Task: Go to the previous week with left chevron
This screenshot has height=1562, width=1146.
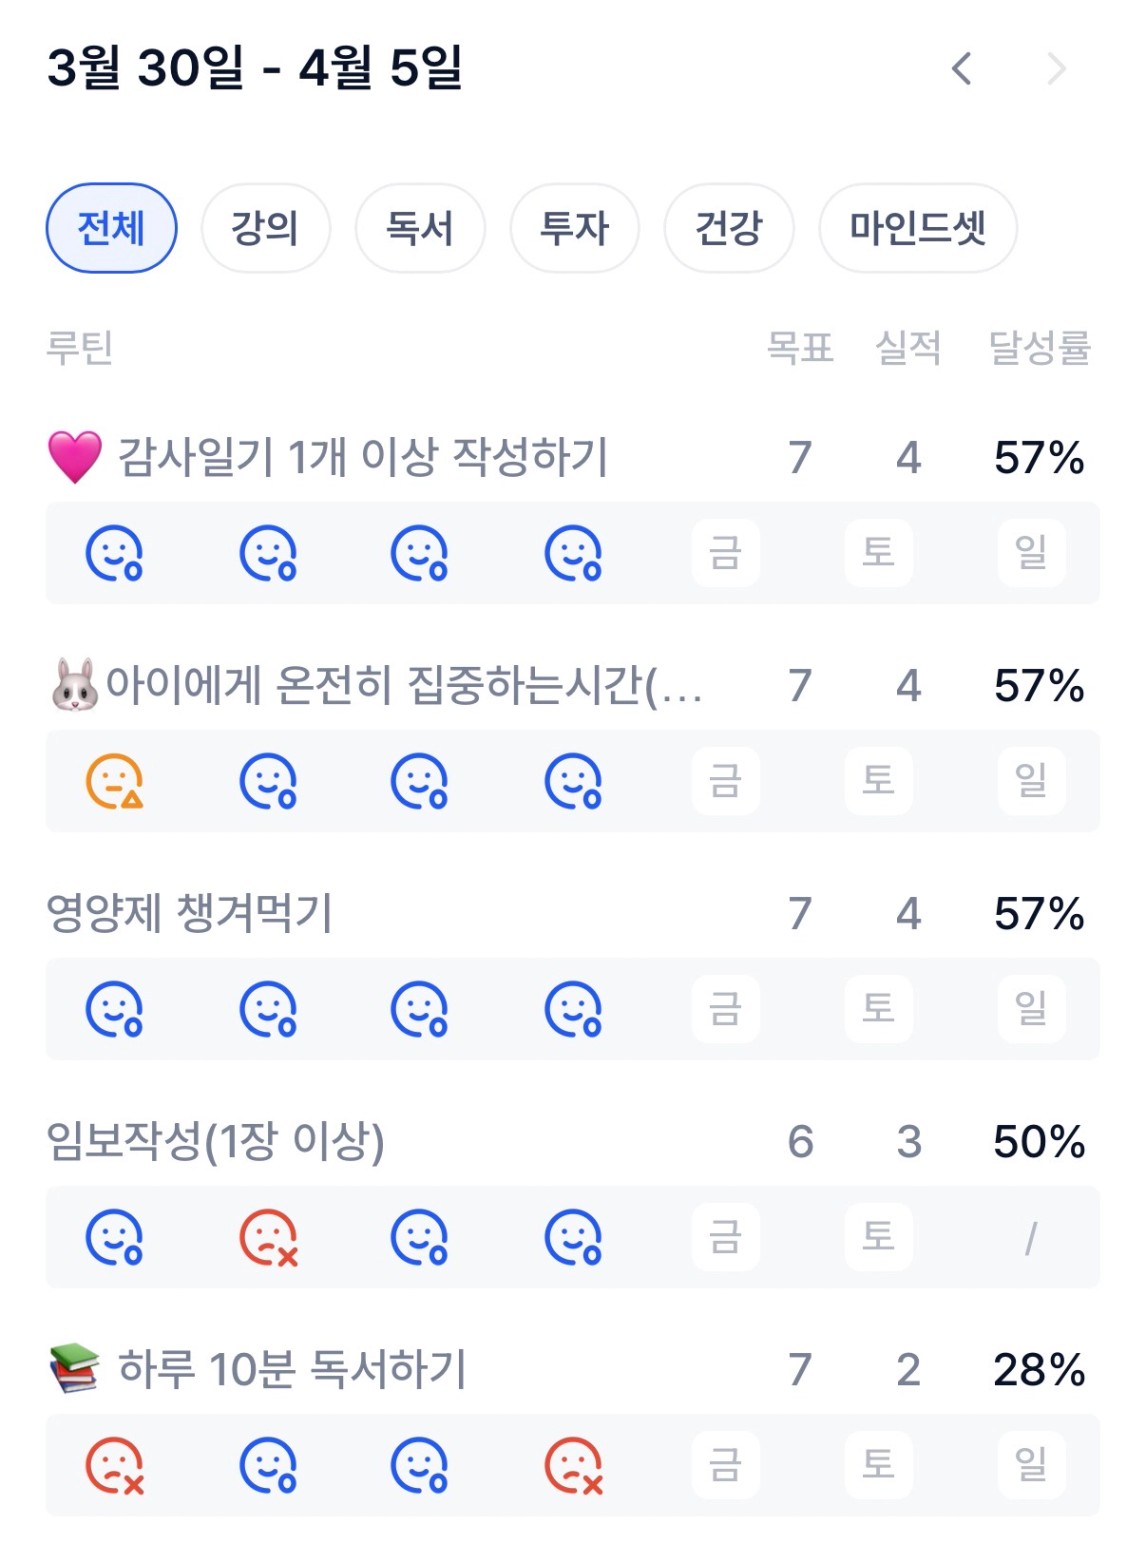Action: 961,69
